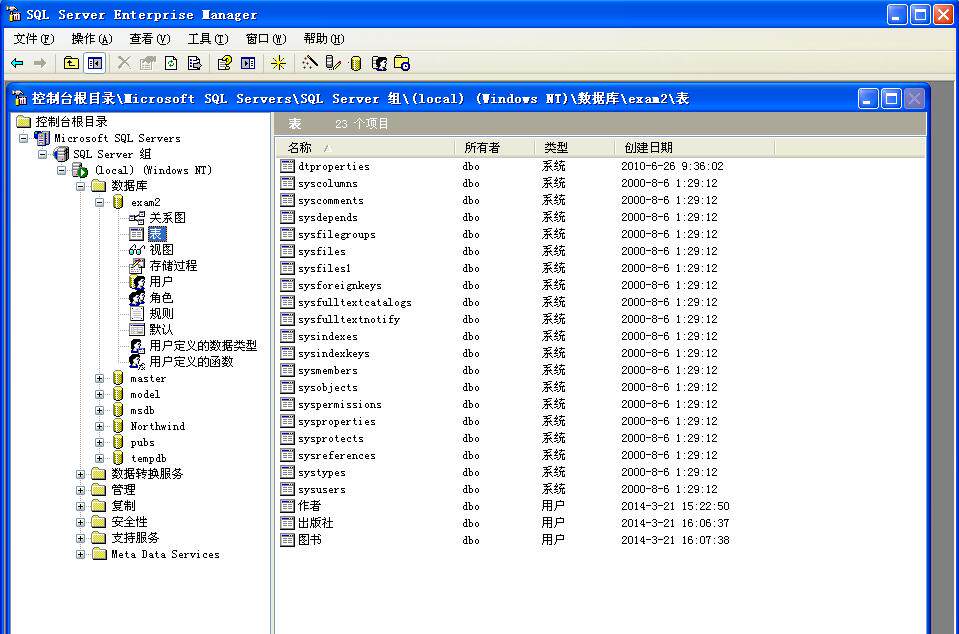Viewport: 959px width, 634px height.
Task: Expand the Northwind database node
Action: click(x=99, y=426)
